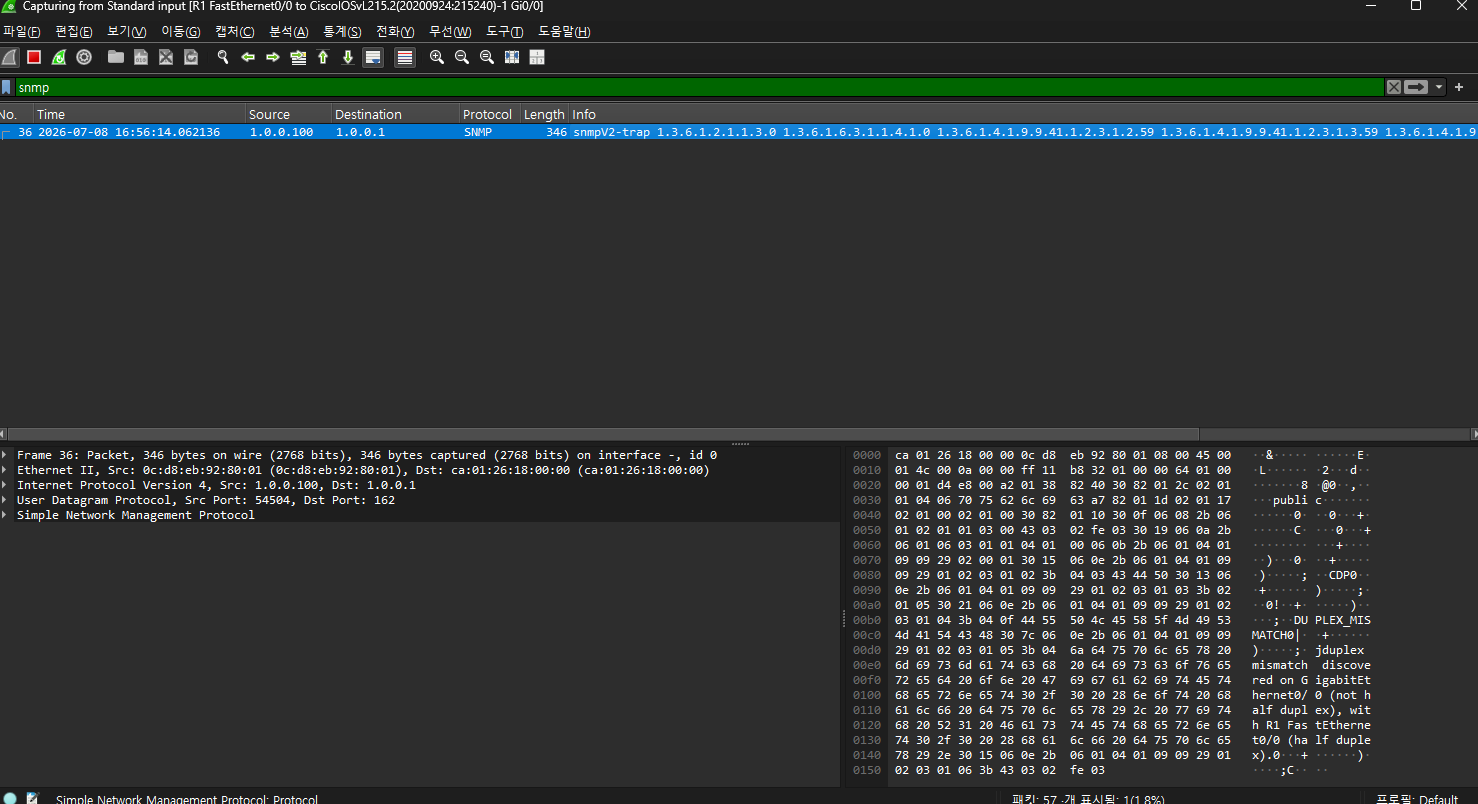
Task: Open filter bookmark menu beside snmp
Action: (x=7, y=87)
